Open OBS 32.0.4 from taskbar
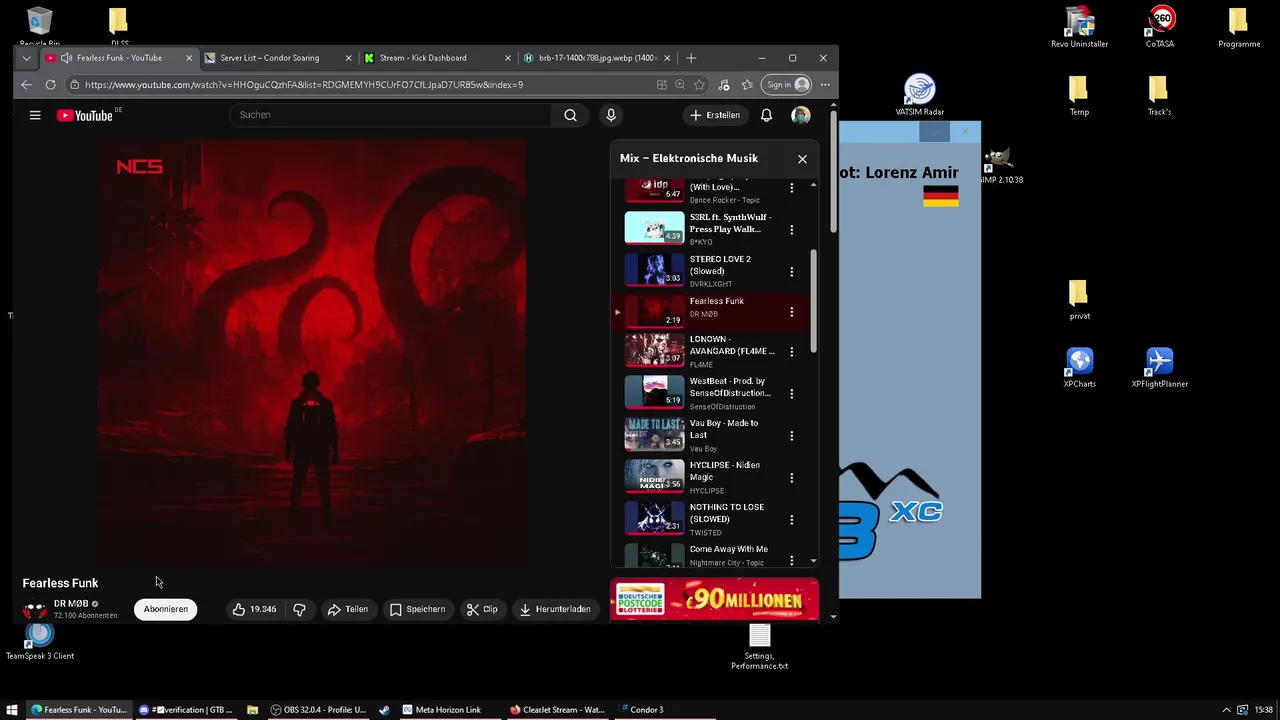The height and width of the screenshot is (720, 1280). 319,710
